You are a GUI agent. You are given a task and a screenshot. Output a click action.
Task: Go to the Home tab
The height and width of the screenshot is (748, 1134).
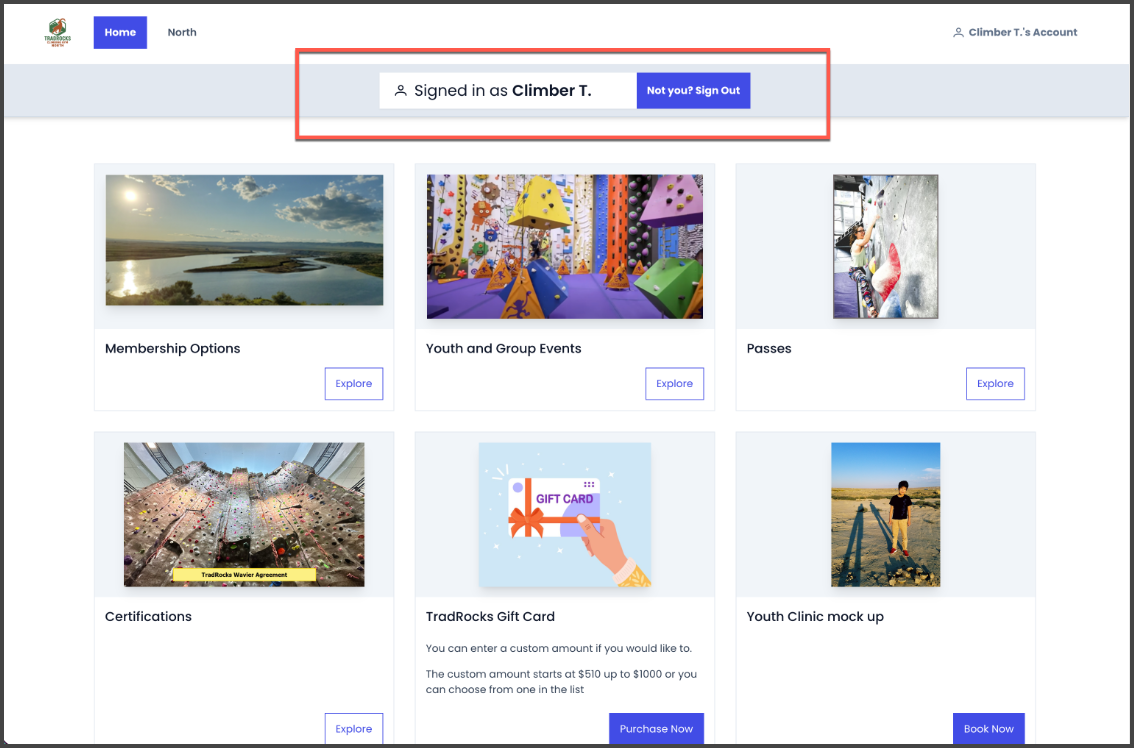point(120,33)
